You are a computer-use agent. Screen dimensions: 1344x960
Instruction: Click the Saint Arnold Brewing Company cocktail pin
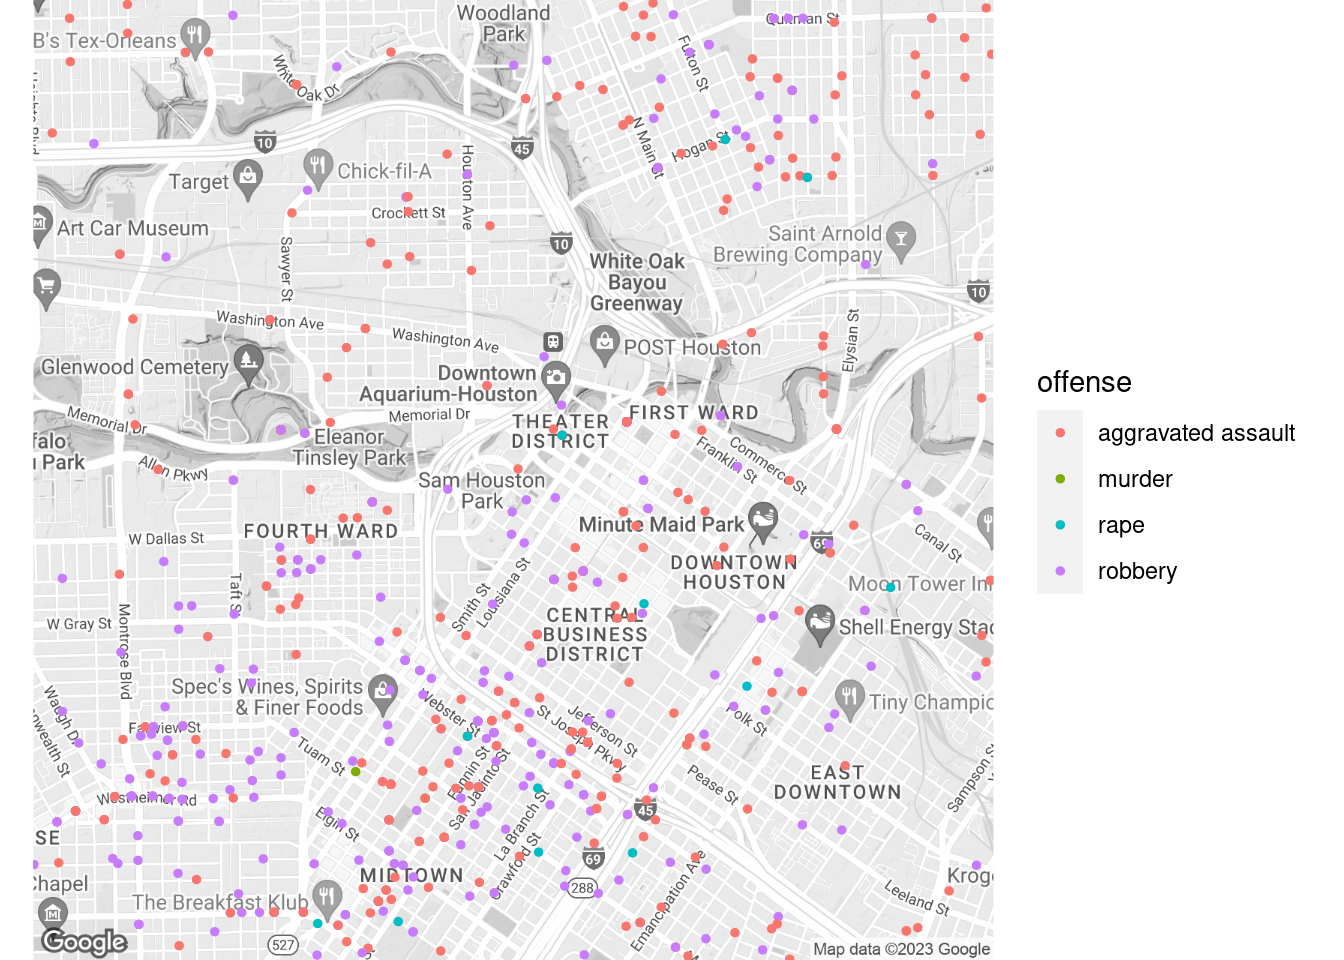pyautogui.click(x=901, y=241)
